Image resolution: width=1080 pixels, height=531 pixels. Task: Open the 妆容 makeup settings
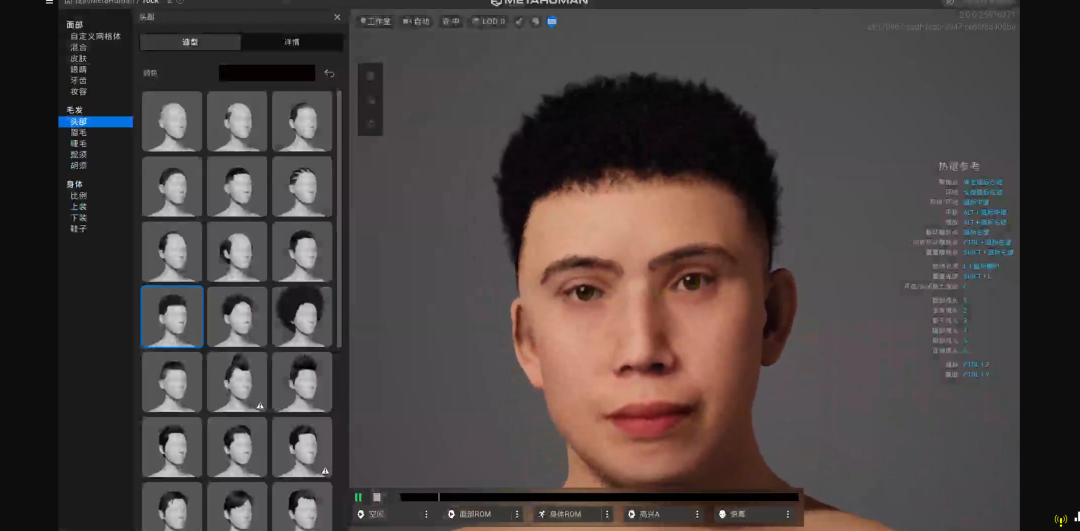[x=79, y=91]
